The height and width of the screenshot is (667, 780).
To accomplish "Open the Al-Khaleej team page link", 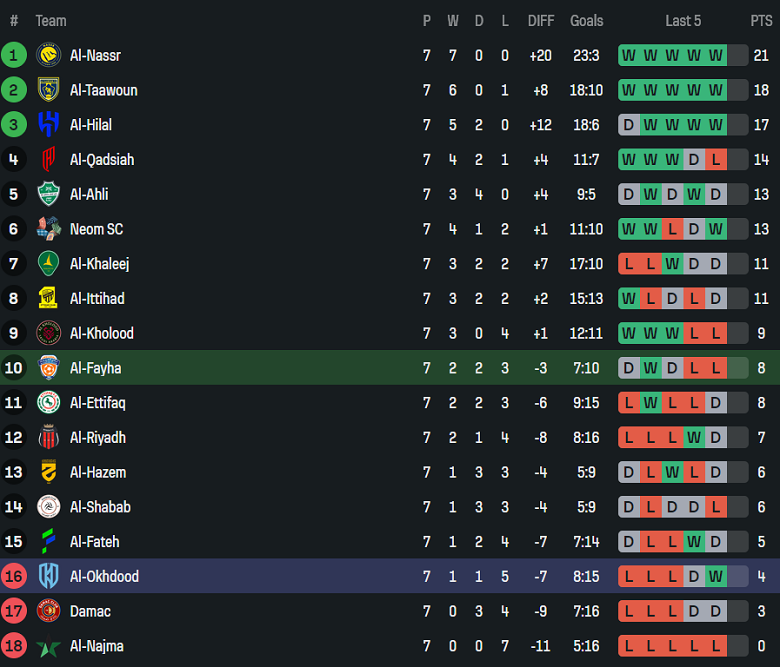I will click(x=99, y=264).
